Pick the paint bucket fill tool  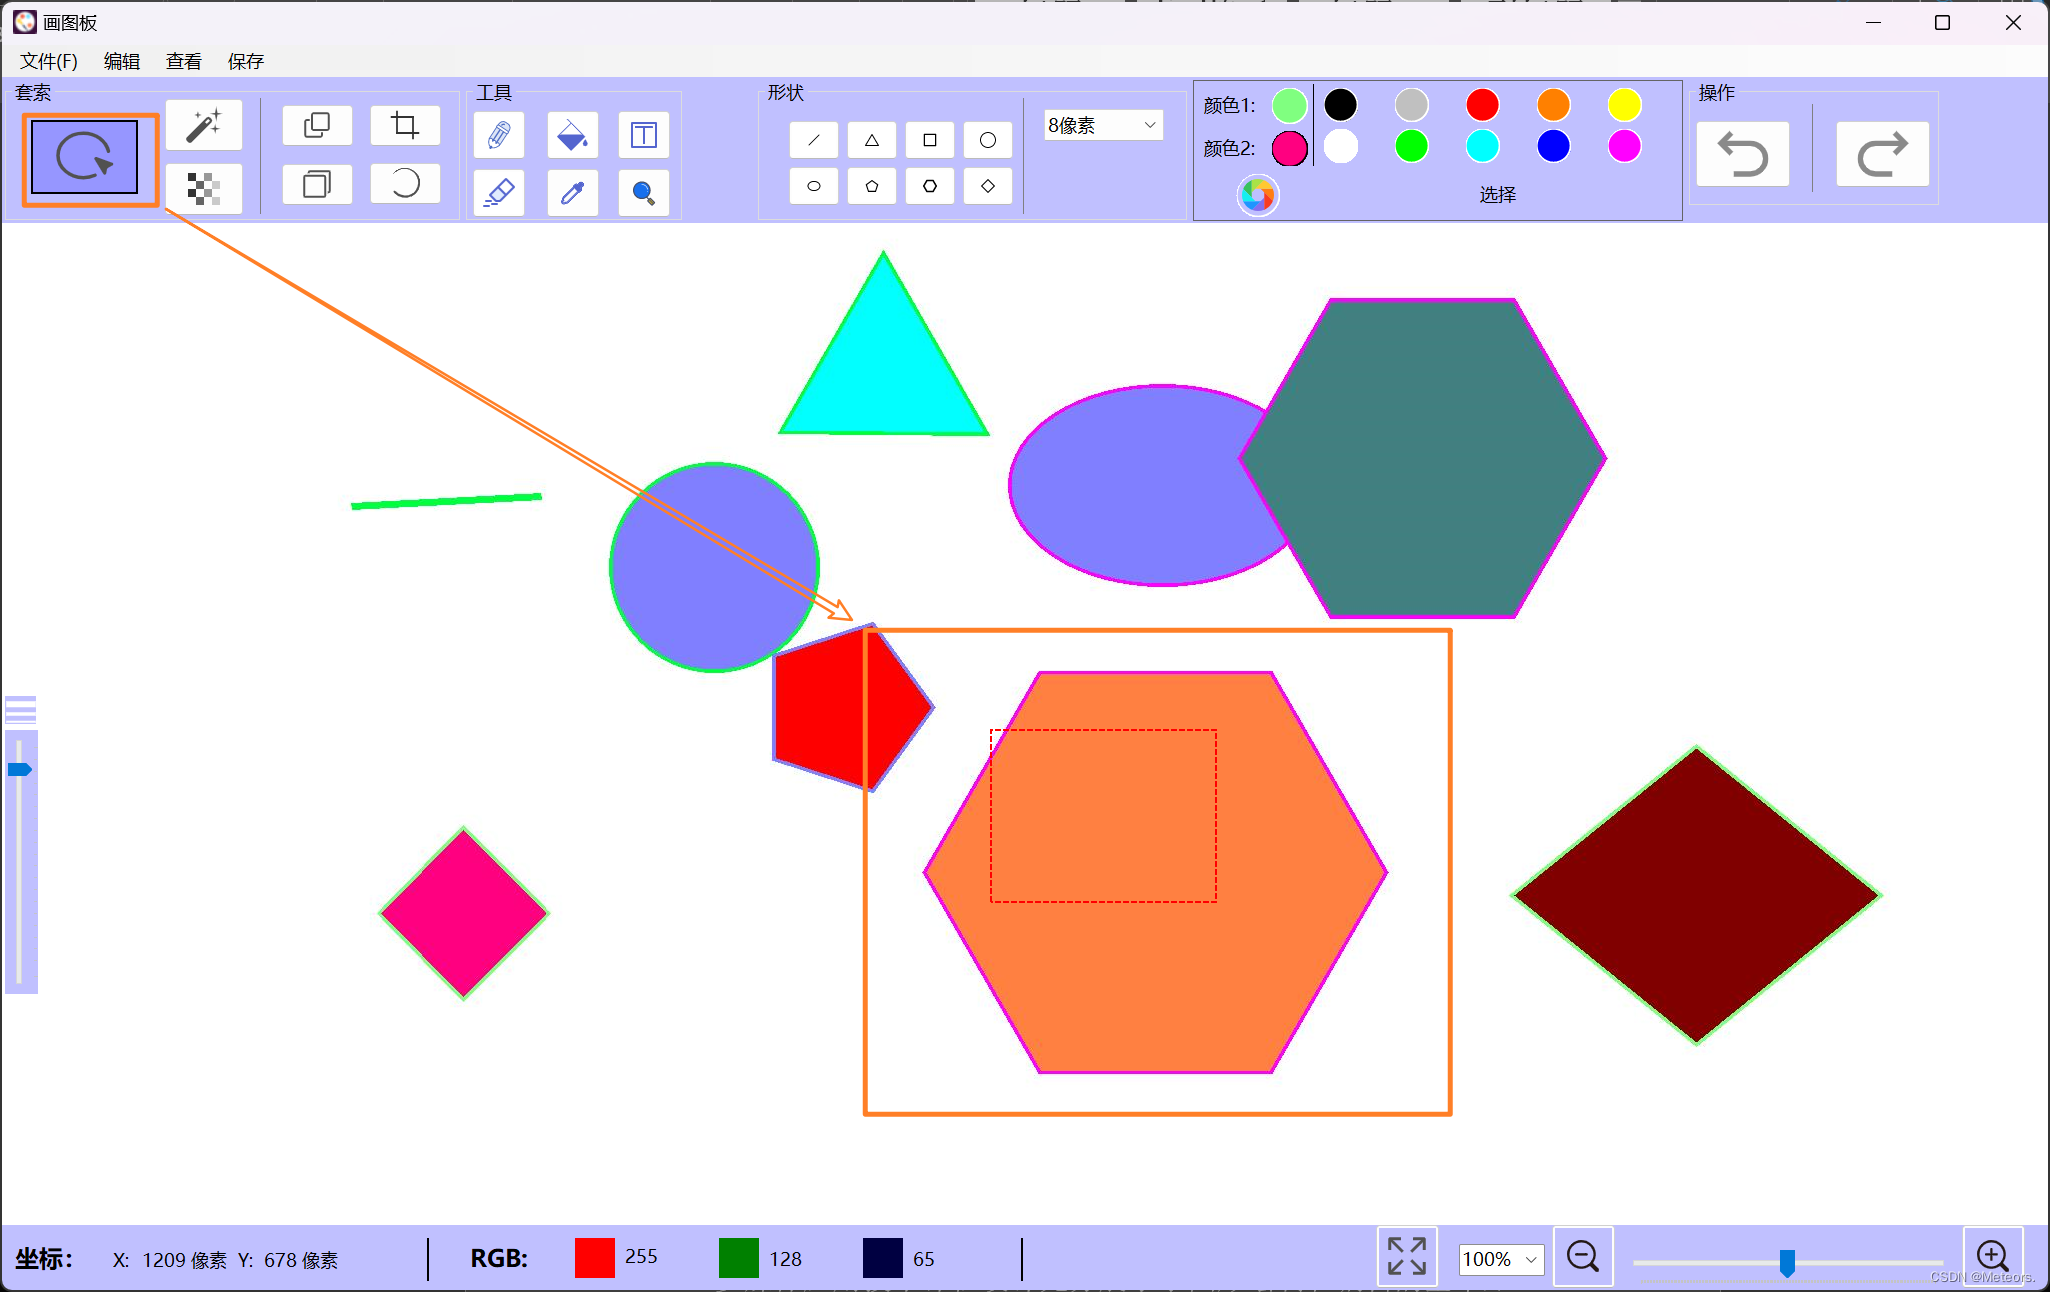click(572, 135)
